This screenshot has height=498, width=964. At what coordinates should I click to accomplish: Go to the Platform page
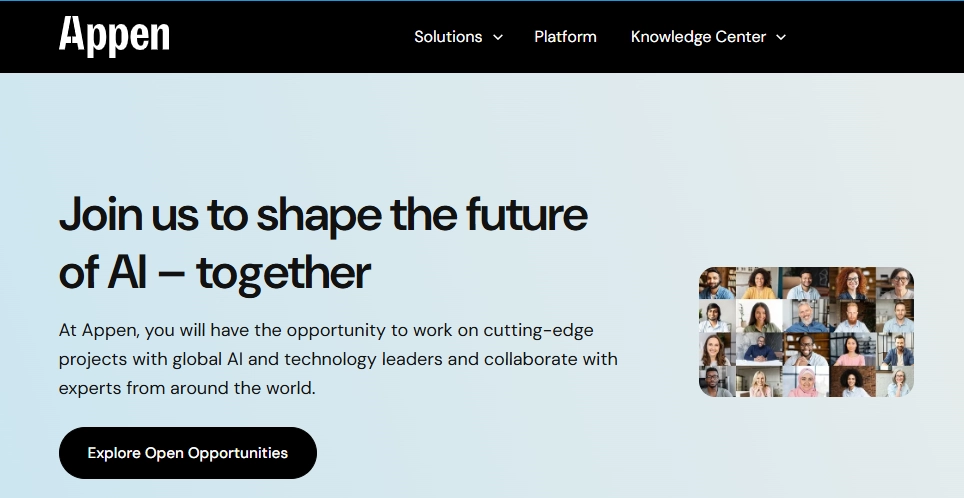[x=565, y=37]
